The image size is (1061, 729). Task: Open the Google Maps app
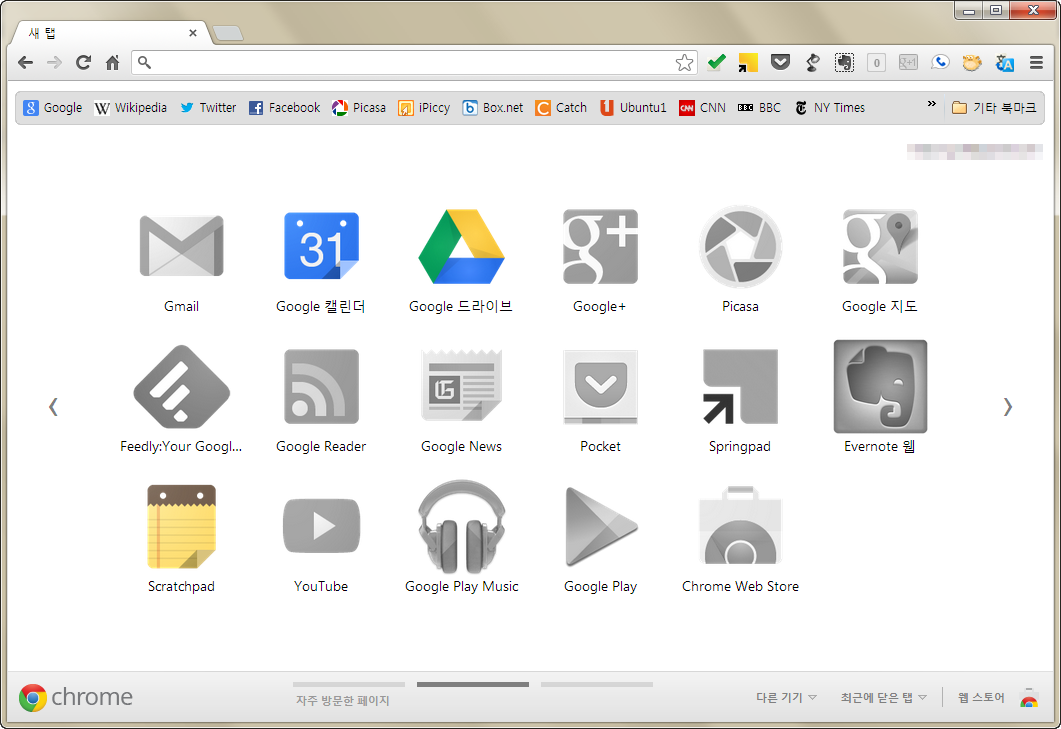tap(880, 246)
